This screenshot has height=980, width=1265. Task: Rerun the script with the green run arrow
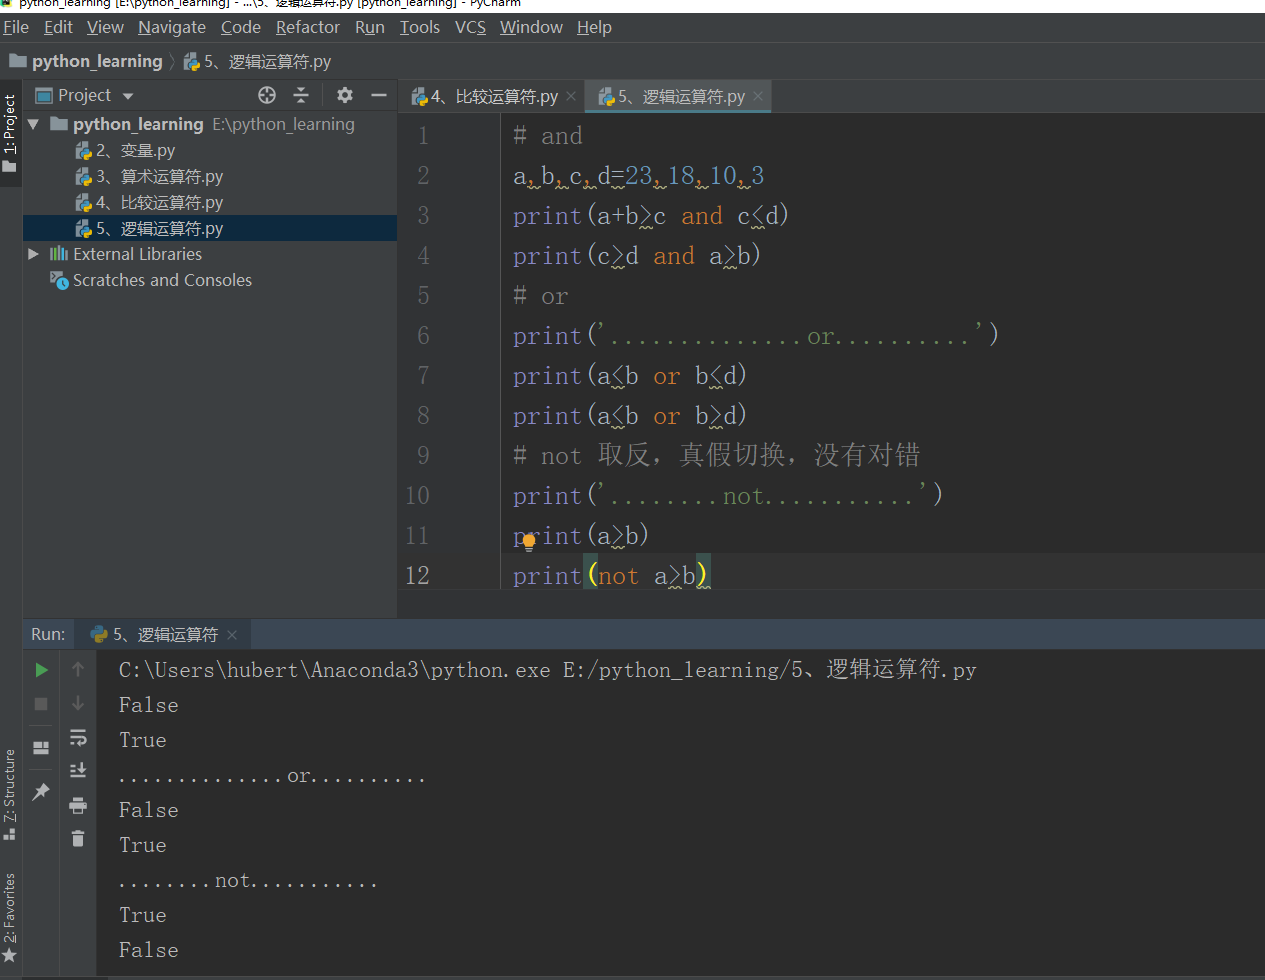40,669
